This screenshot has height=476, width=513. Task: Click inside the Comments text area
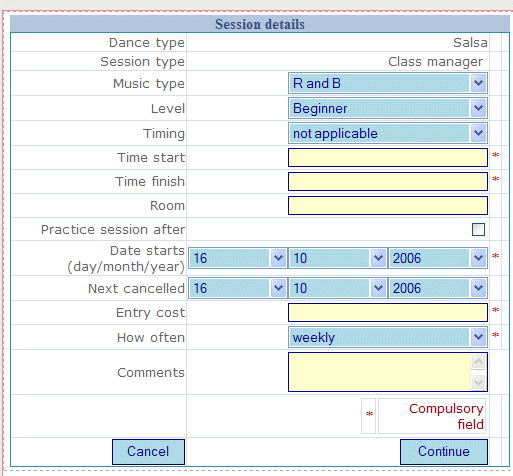(x=380, y=372)
